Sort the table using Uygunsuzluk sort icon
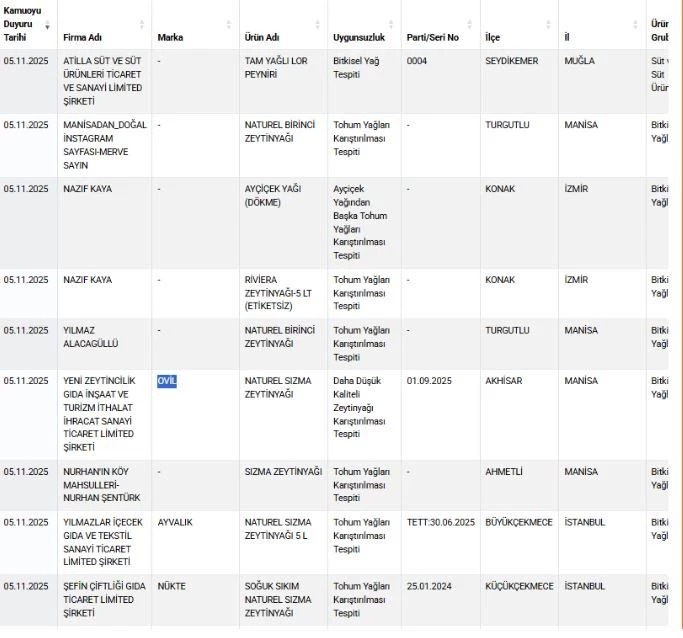 pos(390,25)
